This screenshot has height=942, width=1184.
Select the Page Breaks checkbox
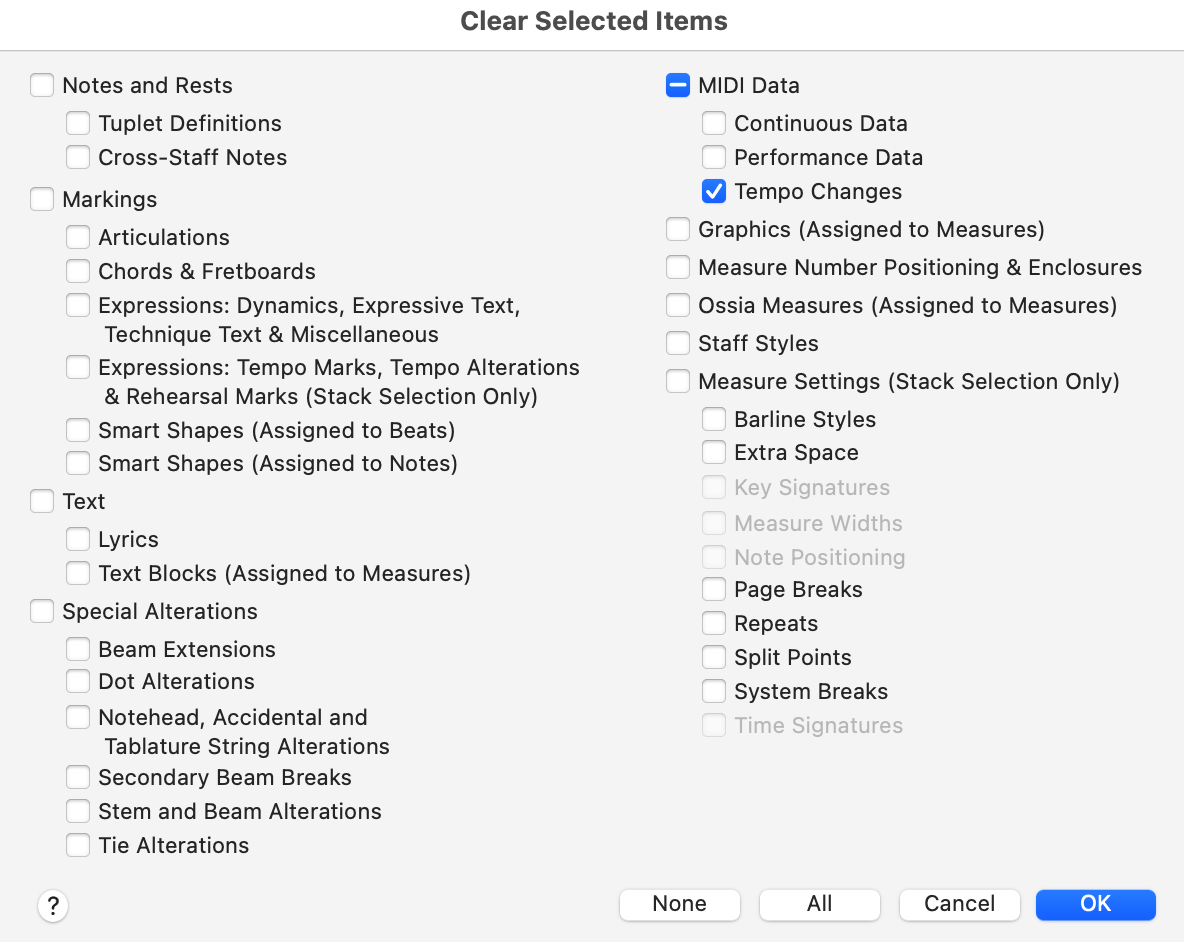tap(714, 589)
